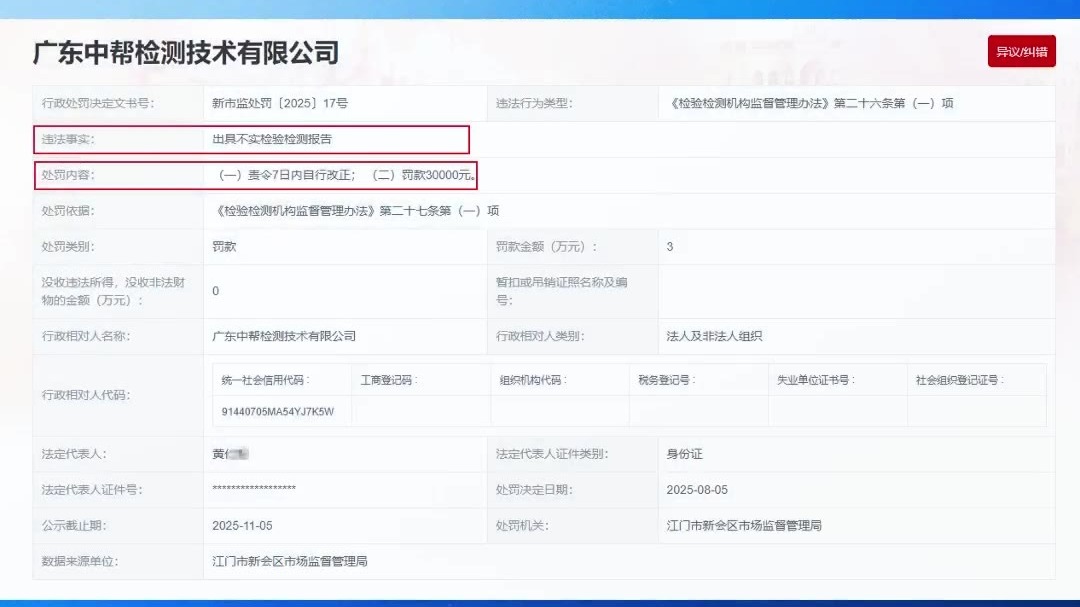Click the 数据来源单位 label
This screenshot has height=607, width=1080.
coord(80,562)
